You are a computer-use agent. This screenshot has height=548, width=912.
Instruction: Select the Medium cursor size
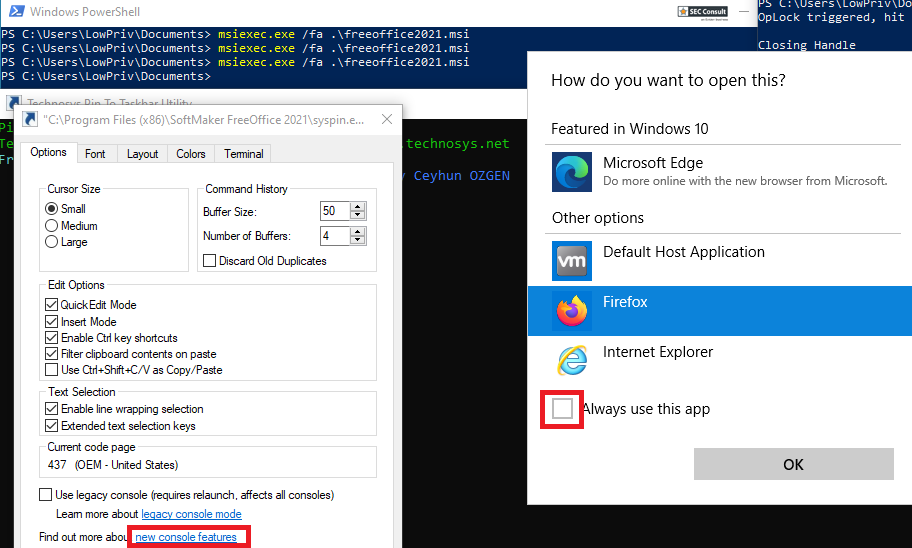click(x=52, y=226)
